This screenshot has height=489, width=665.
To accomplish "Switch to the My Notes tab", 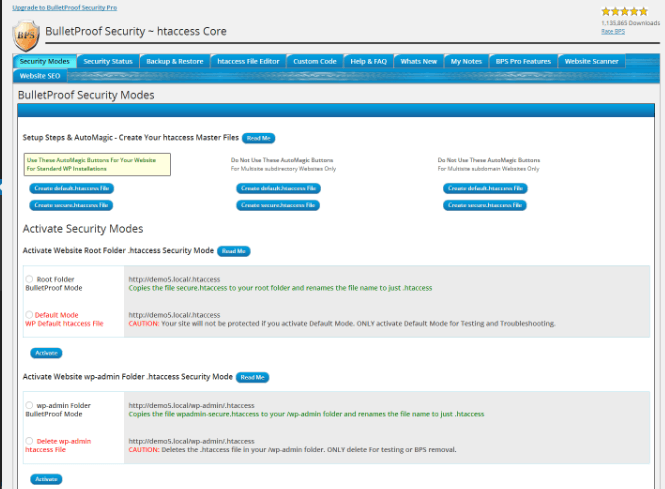I will click(x=466, y=61).
